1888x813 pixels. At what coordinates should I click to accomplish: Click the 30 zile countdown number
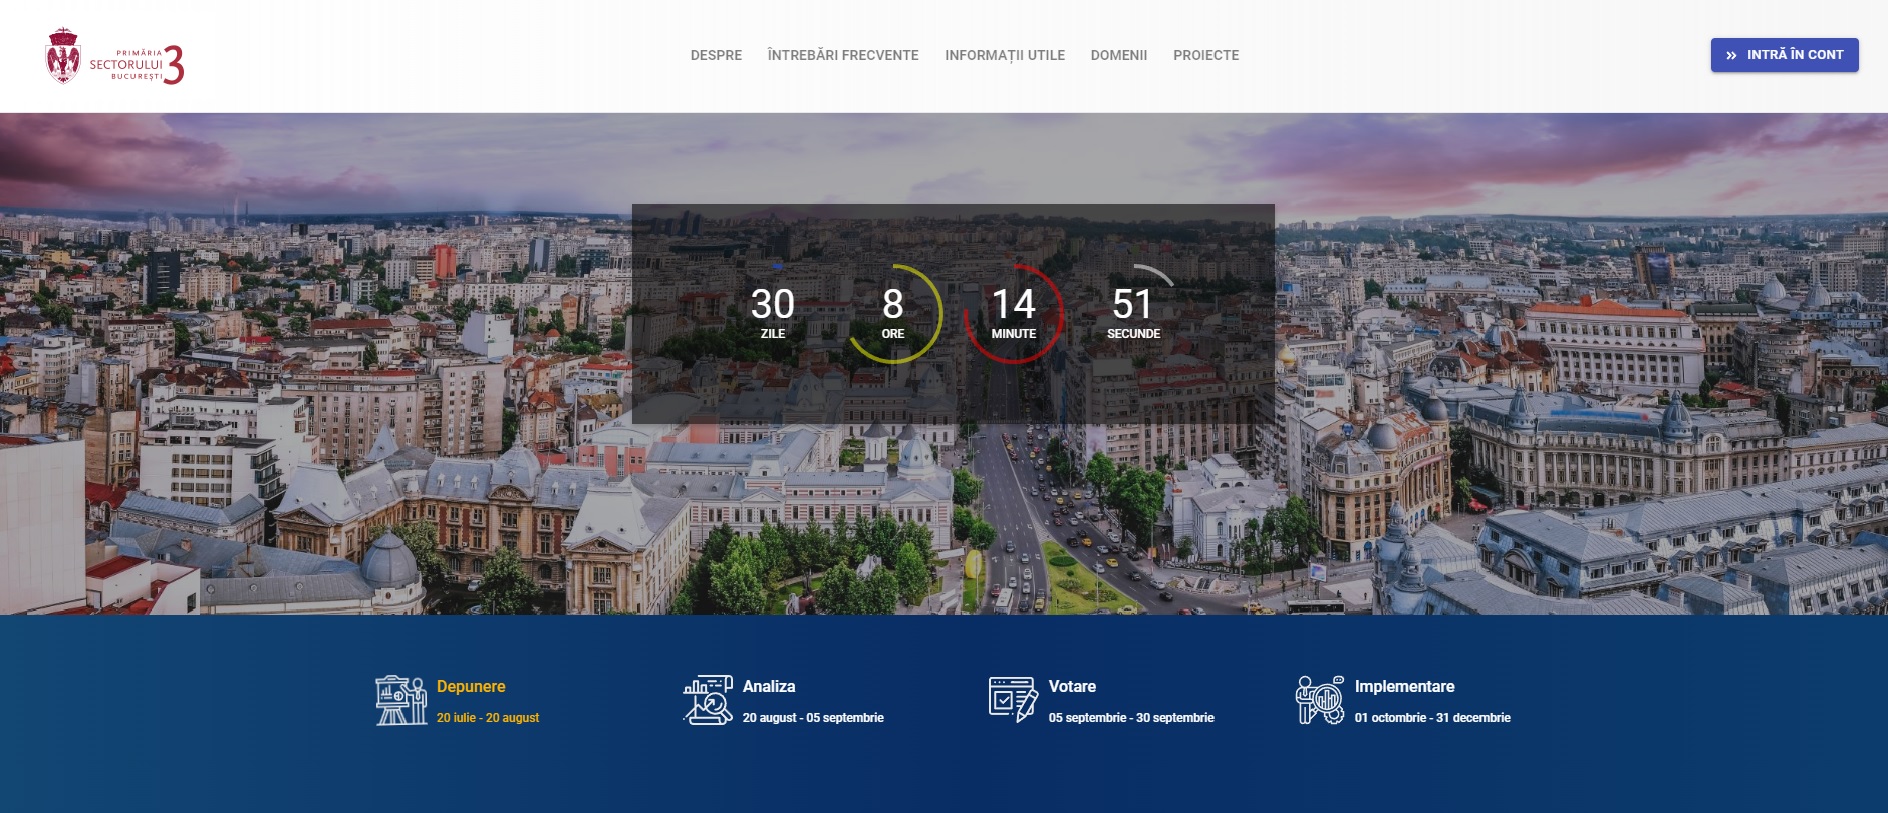point(773,305)
